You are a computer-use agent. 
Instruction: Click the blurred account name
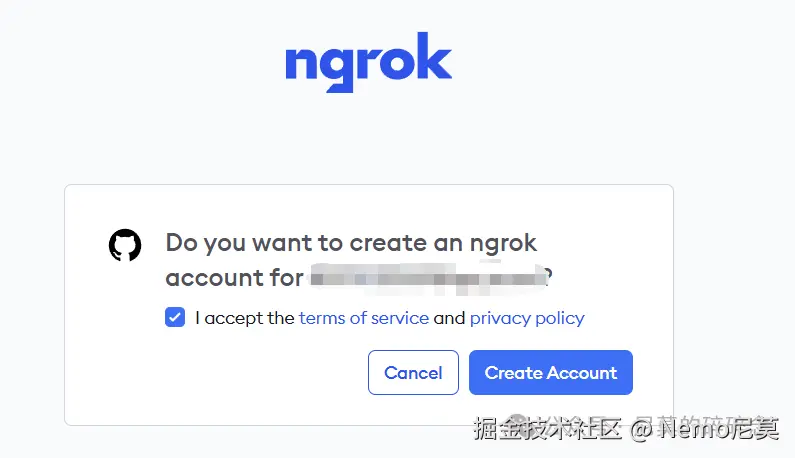click(427, 278)
